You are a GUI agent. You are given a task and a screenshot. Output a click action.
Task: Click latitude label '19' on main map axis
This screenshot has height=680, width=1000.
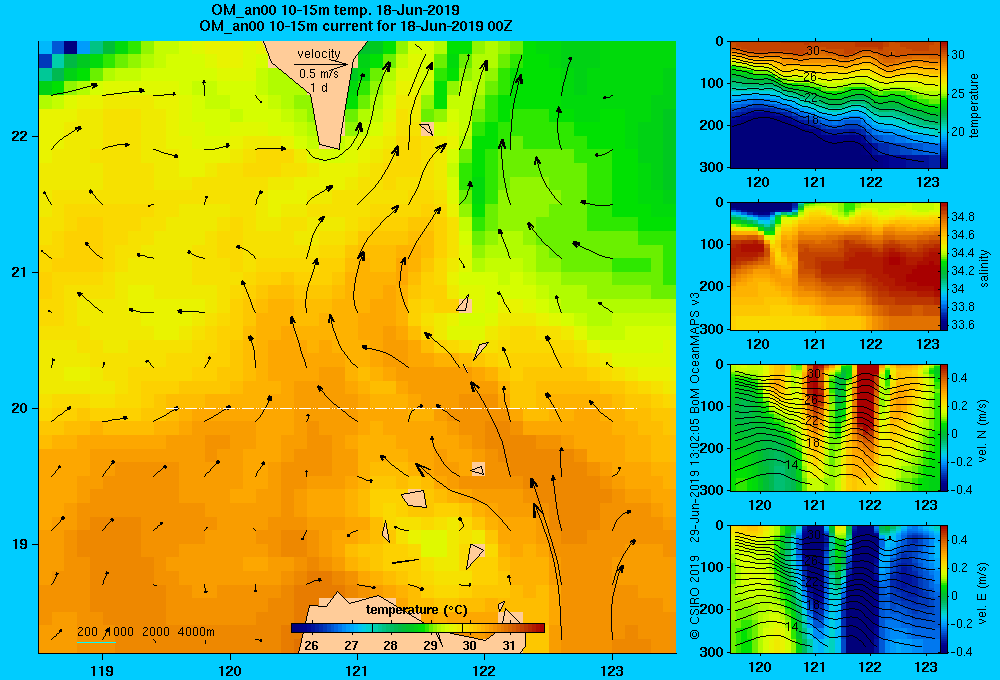click(x=19, y=544)
